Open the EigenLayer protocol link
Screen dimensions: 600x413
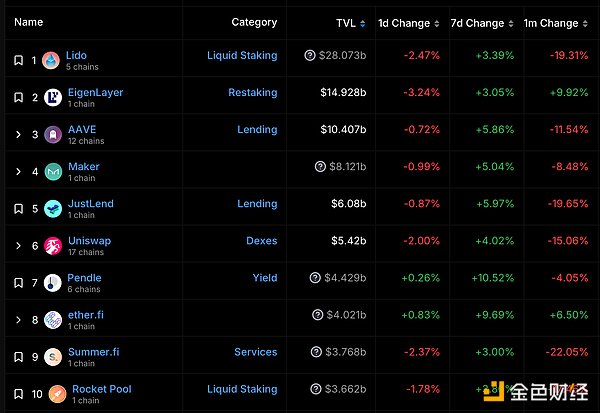tap(95, 92)
